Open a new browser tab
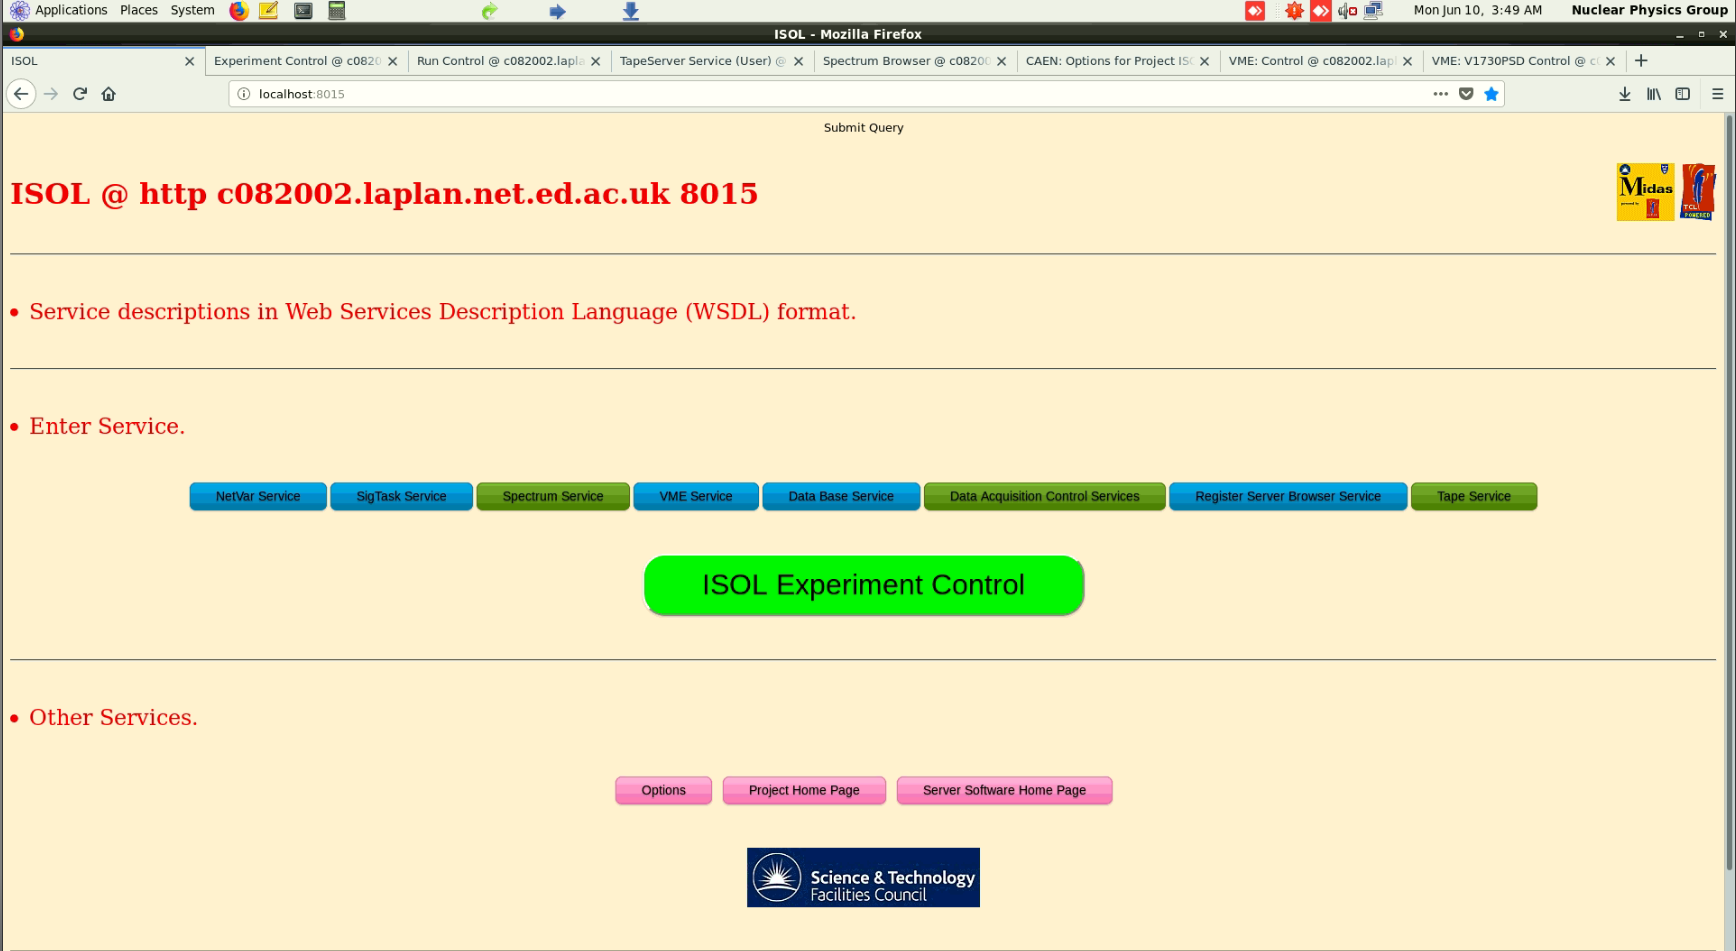1736x951 pixels. click(x=1641, y=61)
